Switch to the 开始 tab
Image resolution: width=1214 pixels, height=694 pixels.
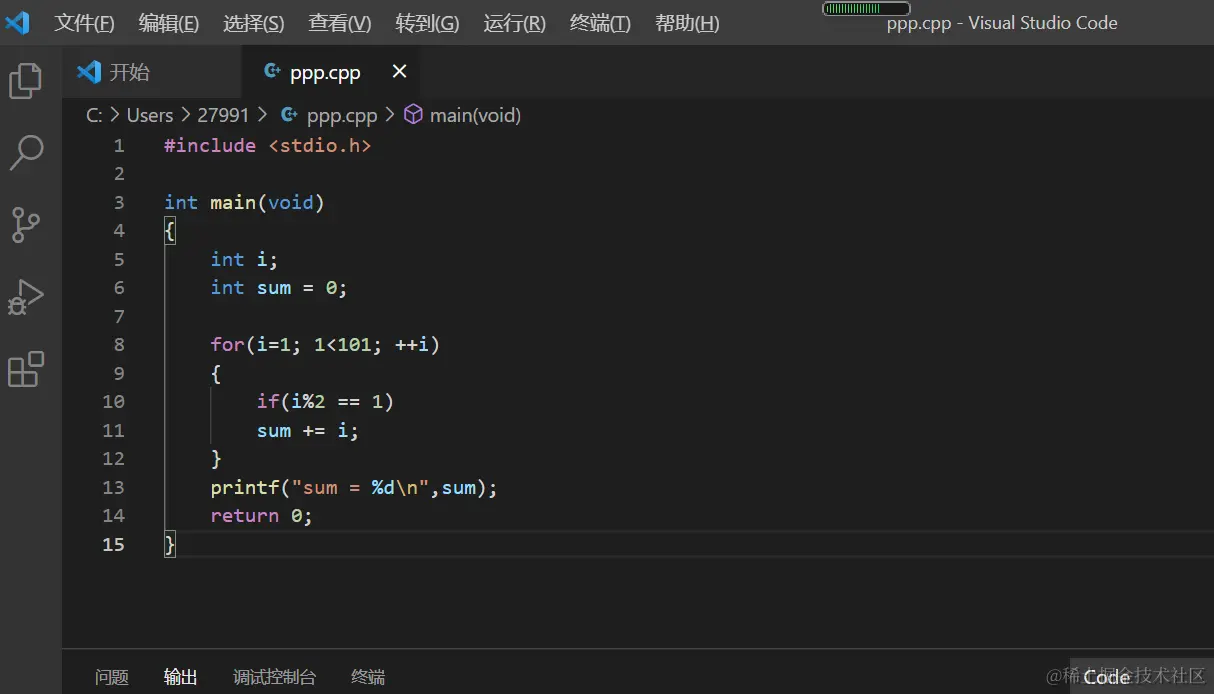(152, 72)
